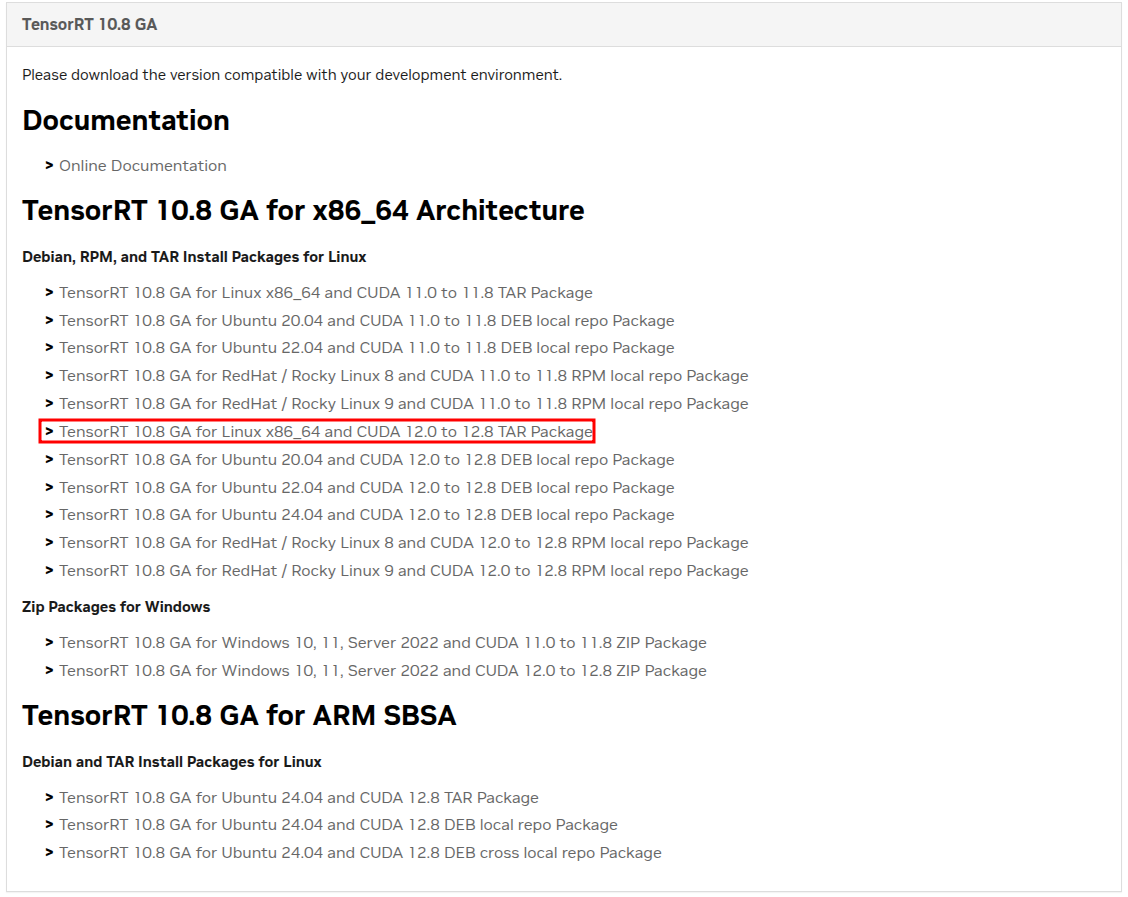Screen dimensions: 1128x897
Task: Select RedHat / Rocky Linux 9 CUDA 12.0 to 12.8 RPM
Action: pyautogui.click(x=404, y=571)
